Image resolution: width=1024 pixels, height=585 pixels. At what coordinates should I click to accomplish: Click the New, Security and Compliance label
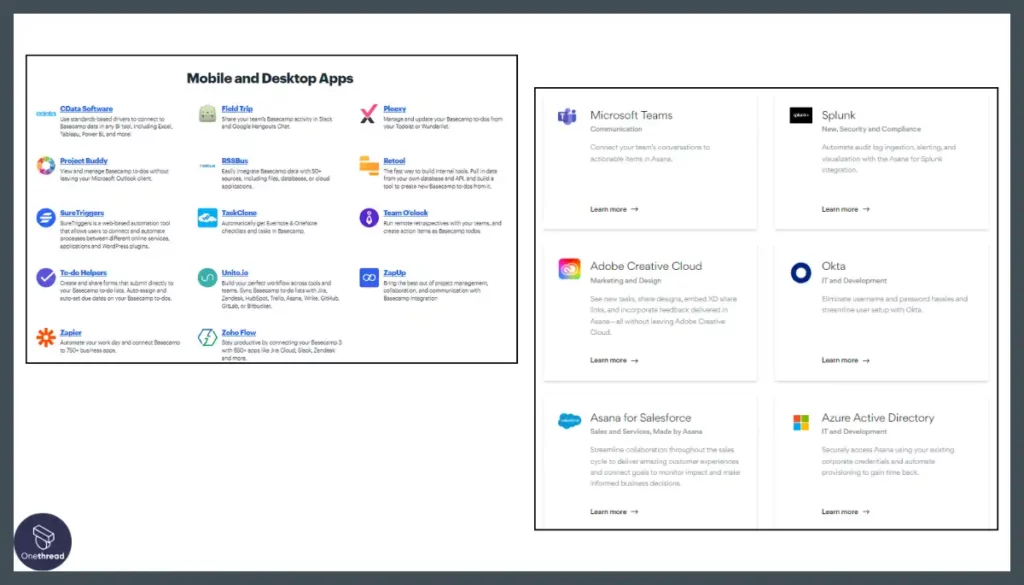[871, 129]
